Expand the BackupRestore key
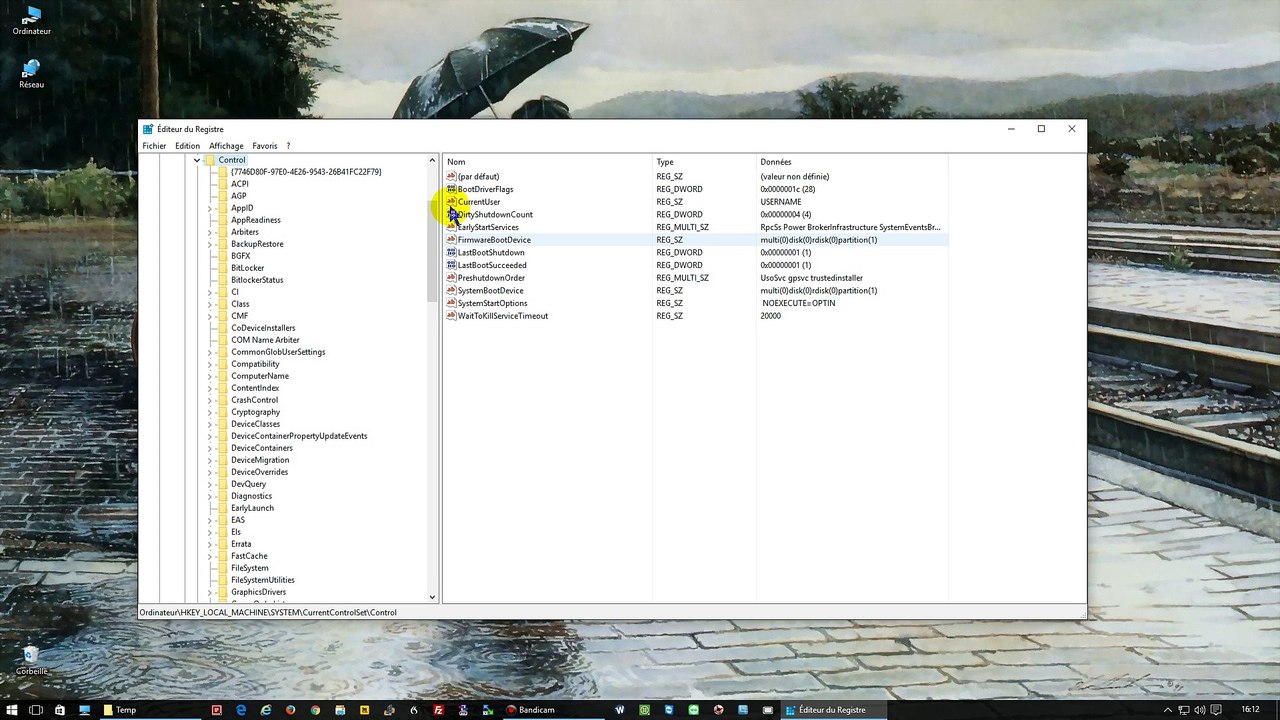 (x=210, y=244)
